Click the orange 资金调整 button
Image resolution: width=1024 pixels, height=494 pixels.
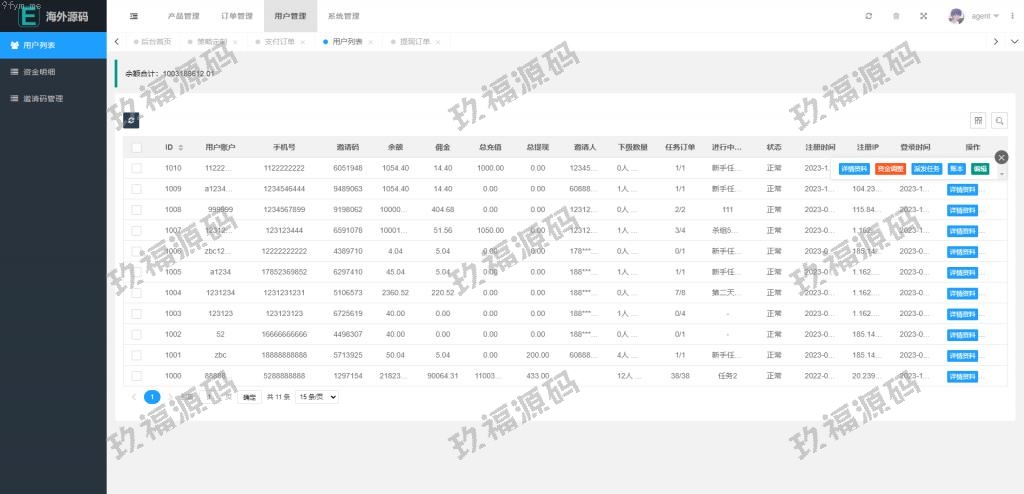[890, 169]
